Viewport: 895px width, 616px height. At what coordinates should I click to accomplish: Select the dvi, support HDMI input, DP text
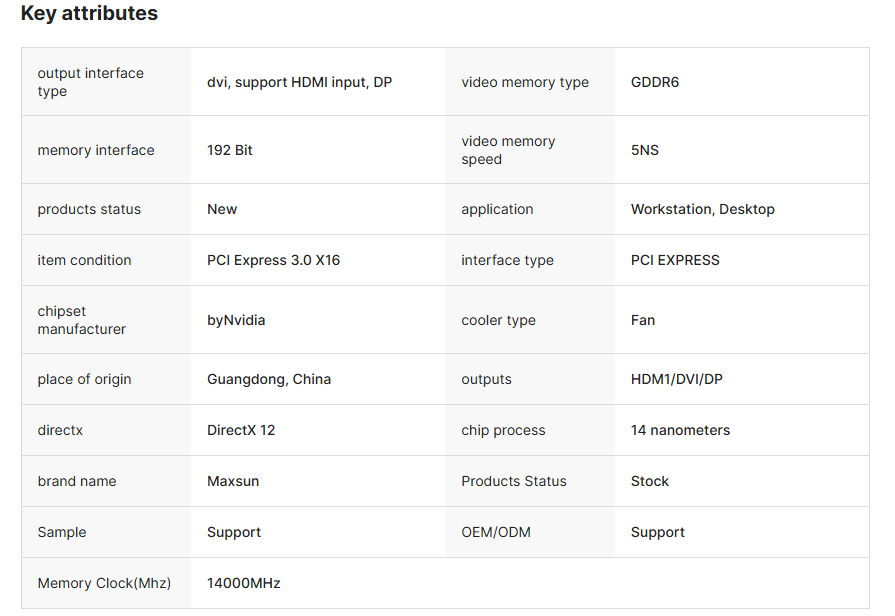299,82
